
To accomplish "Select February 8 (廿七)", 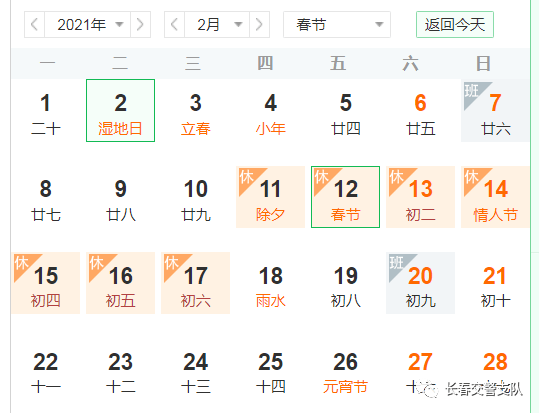I will click(46, 197).
